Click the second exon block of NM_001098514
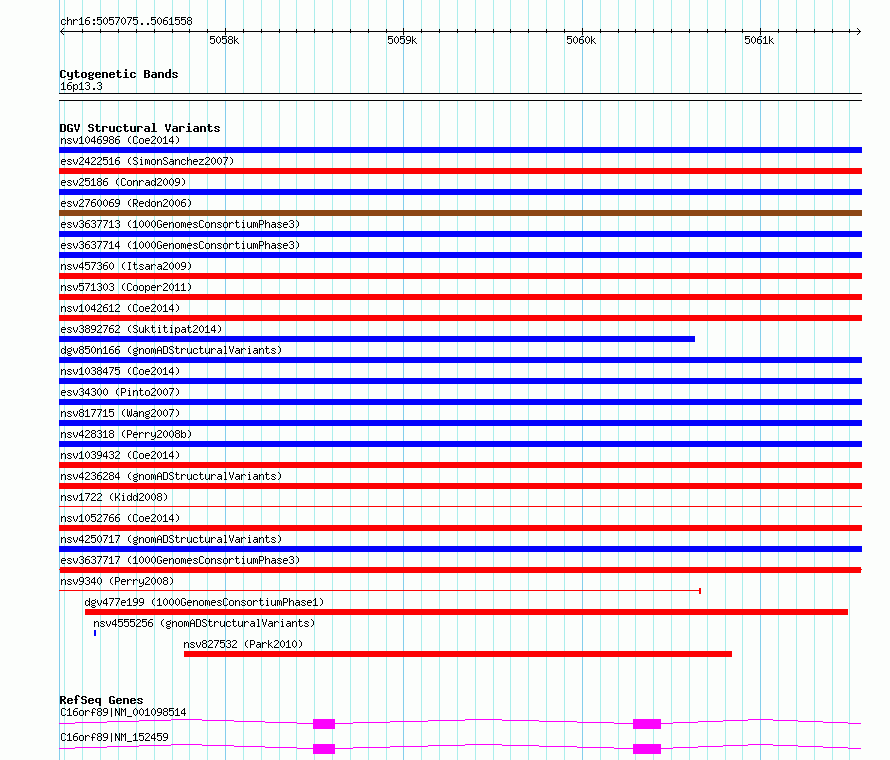 (x=647, y=724)
